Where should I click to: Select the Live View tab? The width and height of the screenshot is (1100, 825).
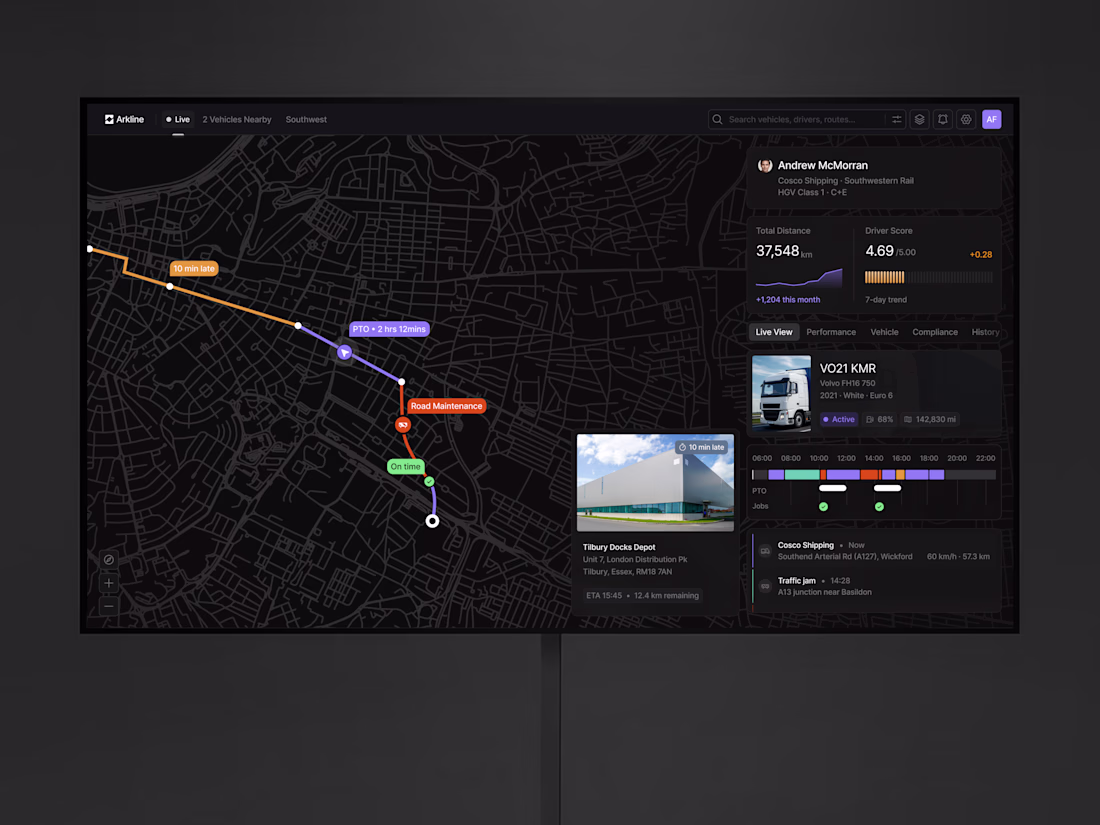click(x=774, y=333)
